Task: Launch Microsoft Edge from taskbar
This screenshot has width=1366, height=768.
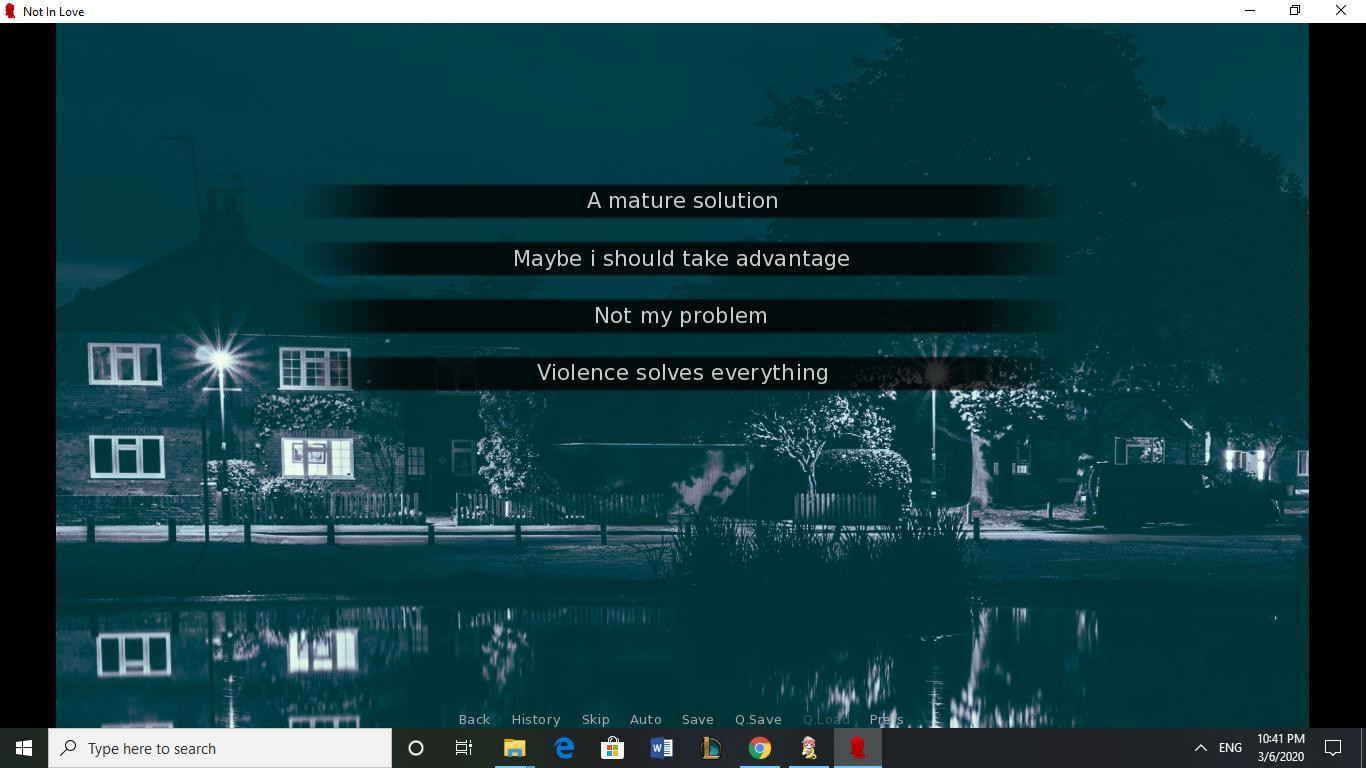Action: click(564, 748)
